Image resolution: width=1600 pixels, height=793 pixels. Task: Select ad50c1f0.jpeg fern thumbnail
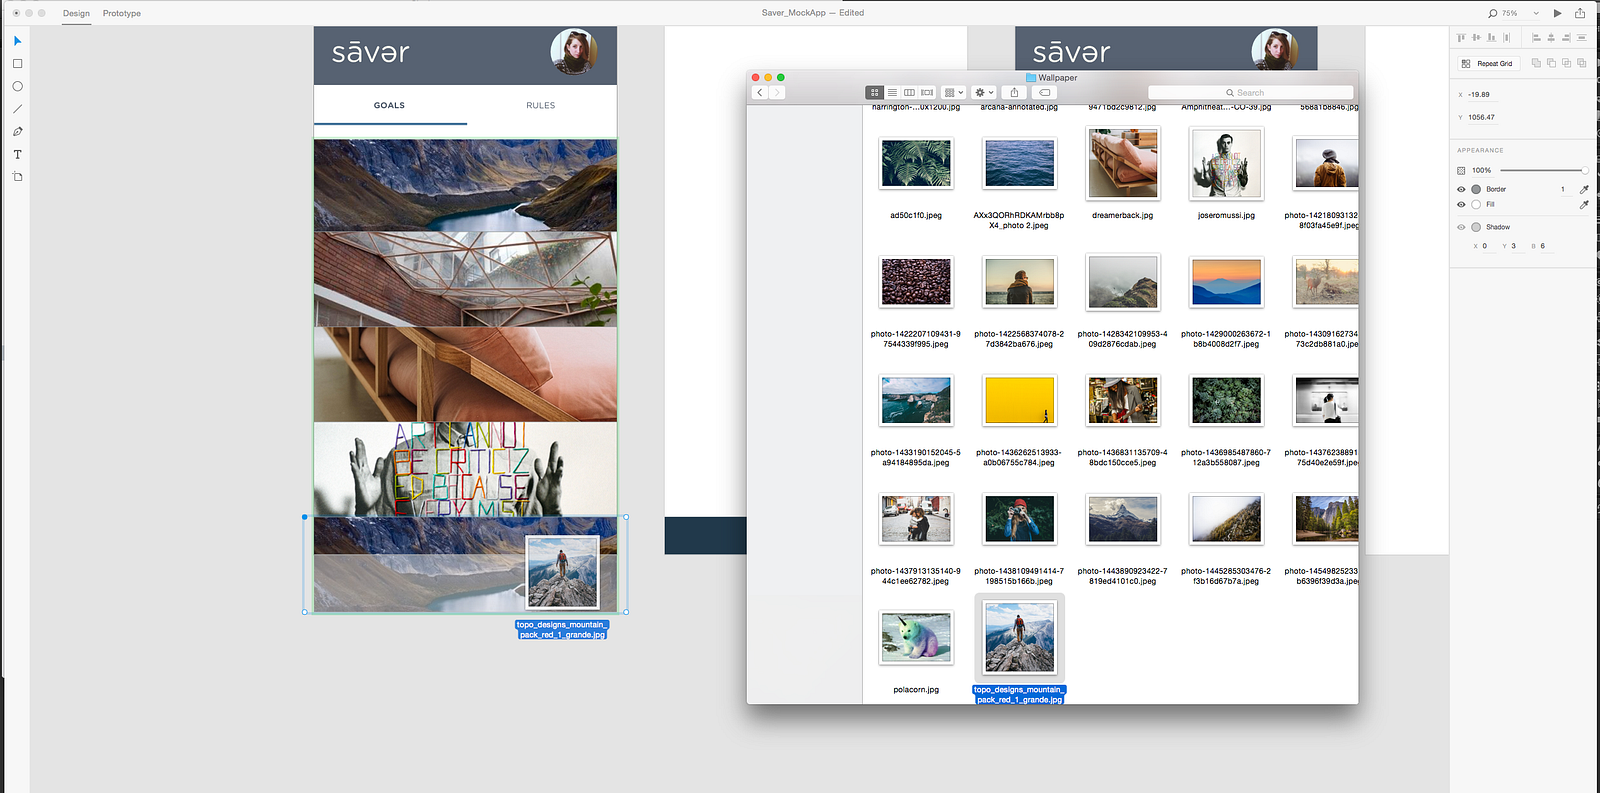(916, 163)
